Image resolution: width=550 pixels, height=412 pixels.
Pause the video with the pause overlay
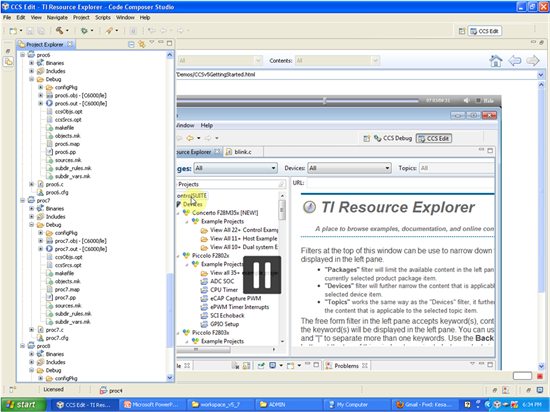[262, 275]
